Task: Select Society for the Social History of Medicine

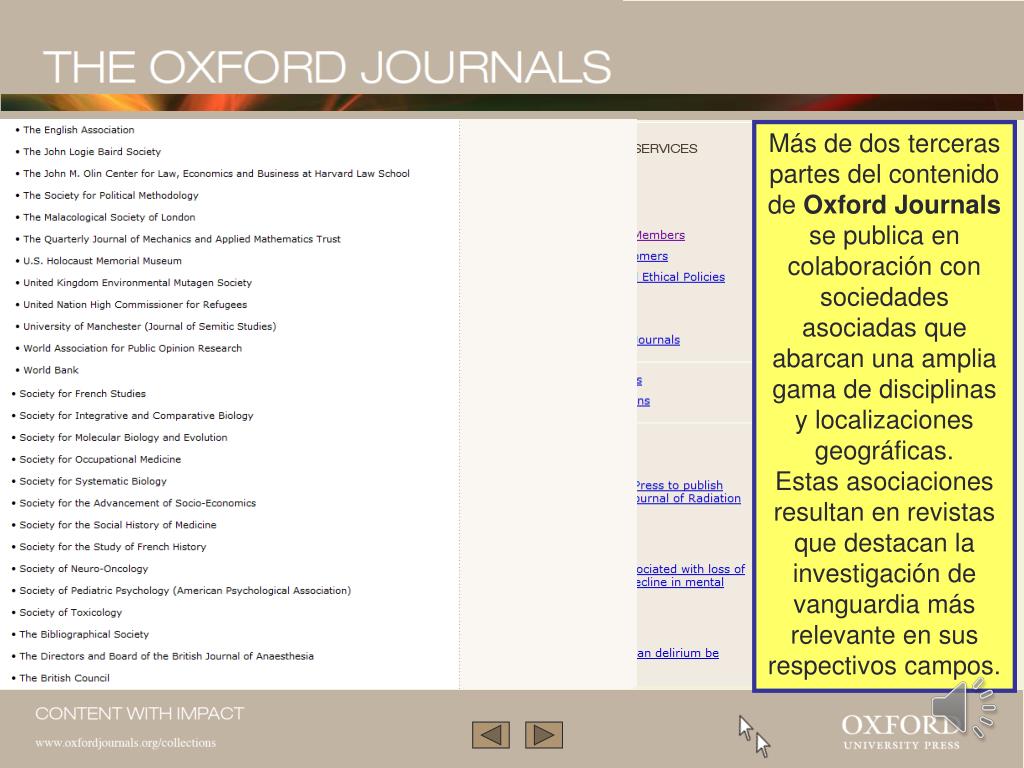Action: (118, 525)
